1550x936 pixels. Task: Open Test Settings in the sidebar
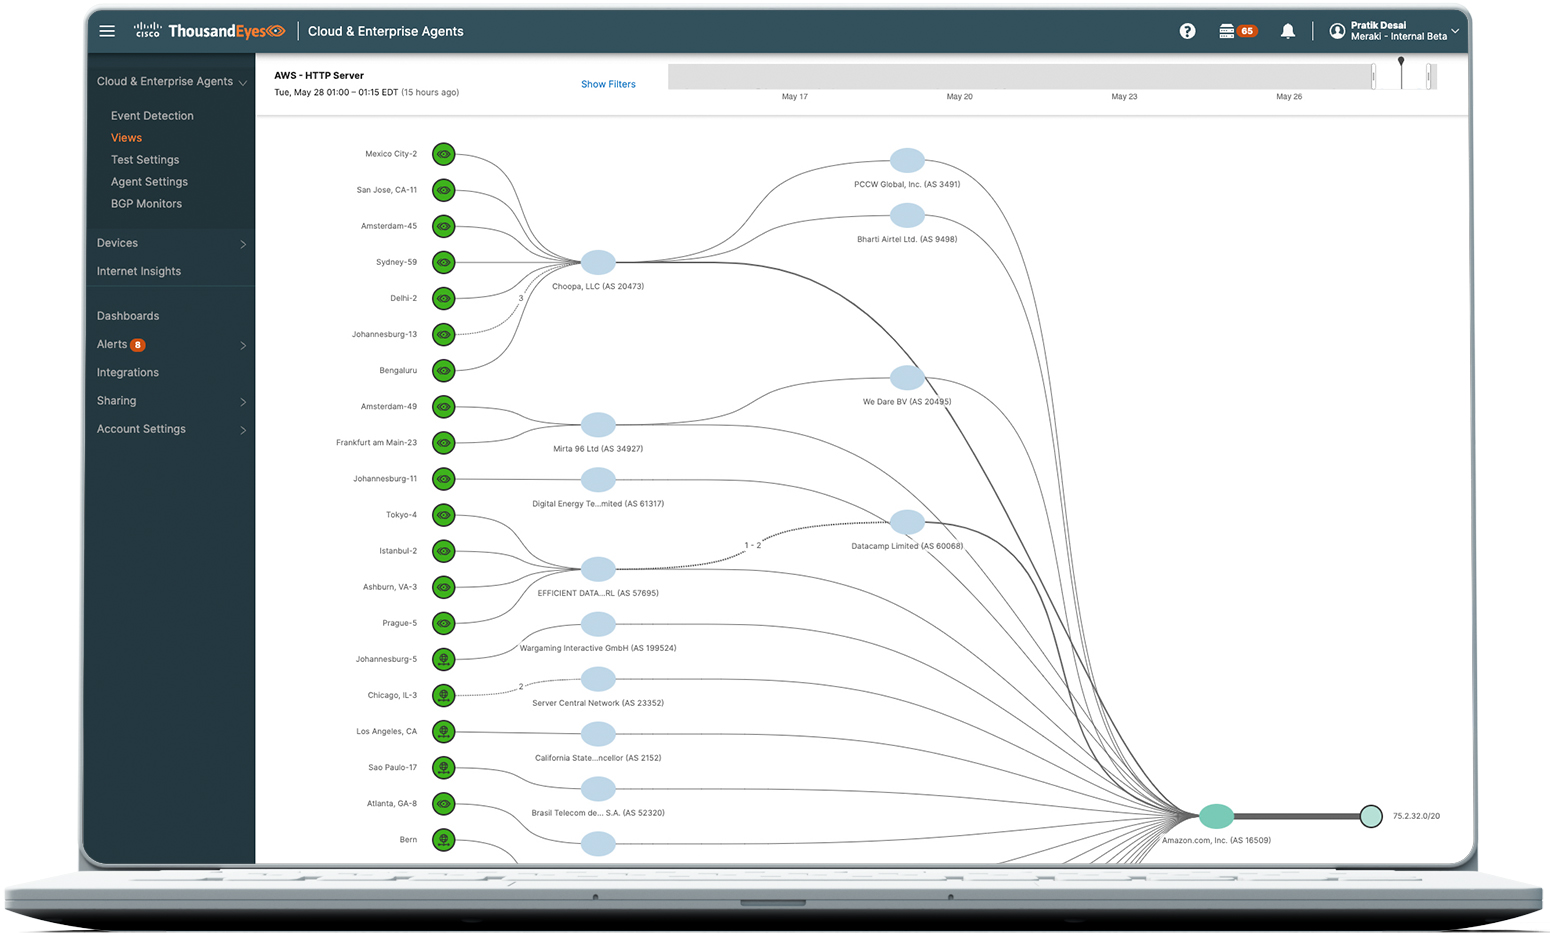point(145,159)
